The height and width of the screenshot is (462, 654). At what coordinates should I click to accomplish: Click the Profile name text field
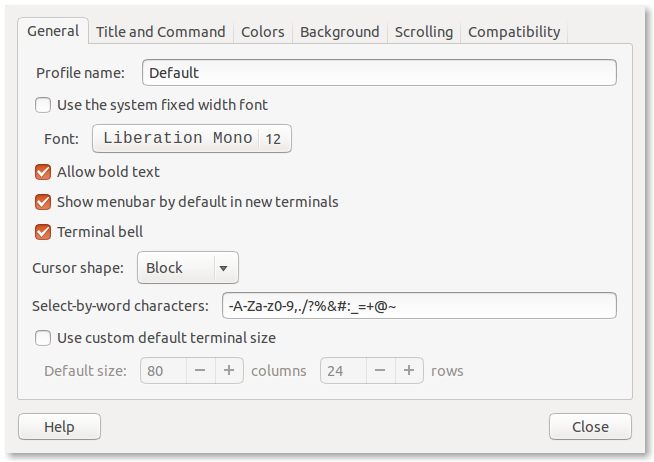point(379,73)
